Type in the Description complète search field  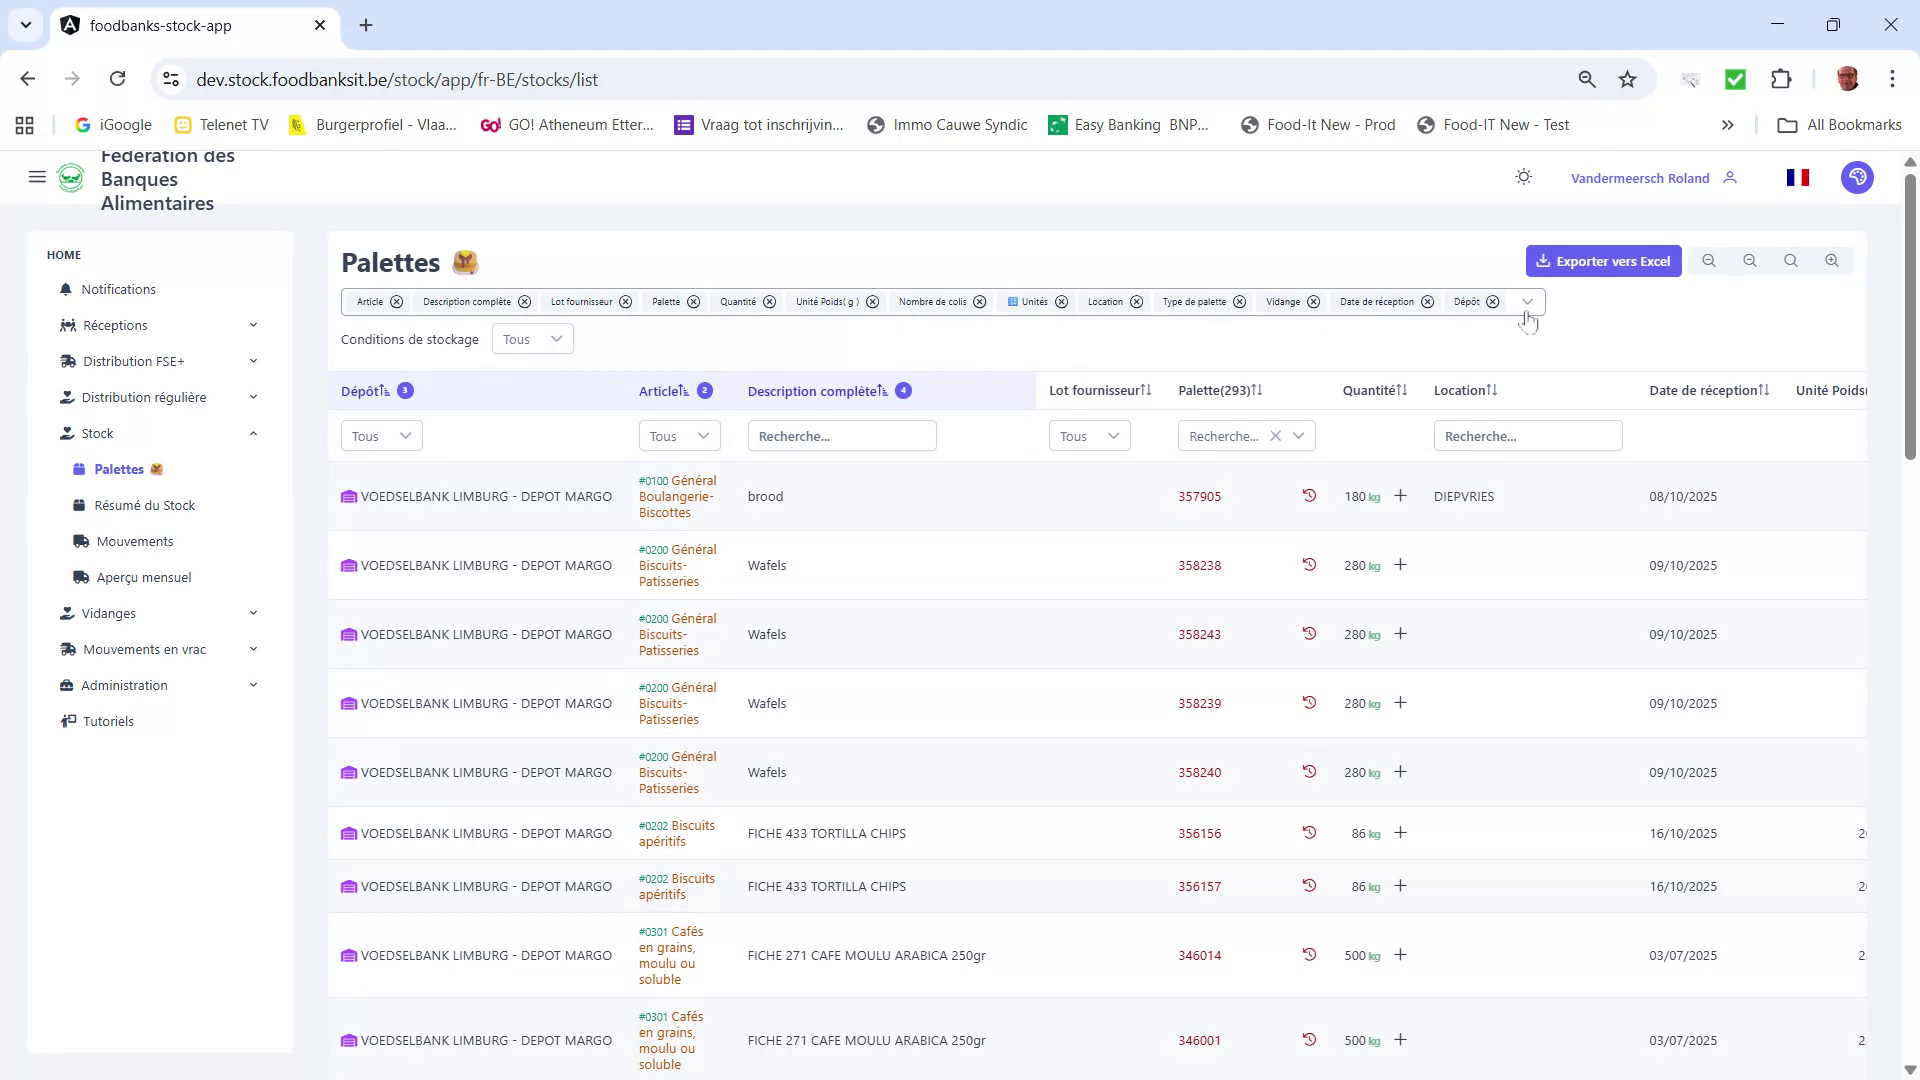click(842, 435)
